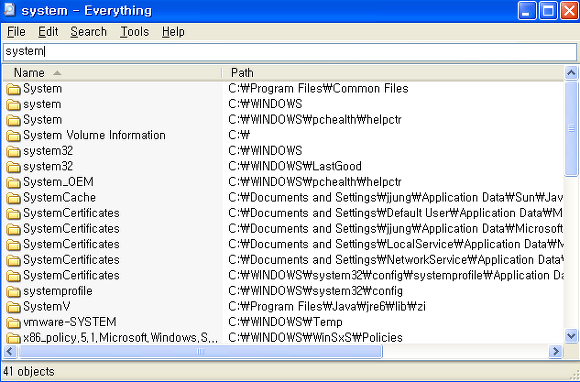Screen dimensions: 580x382
Task: Click the horizontal scrollbar left arrow
Action: coord(10,351)
